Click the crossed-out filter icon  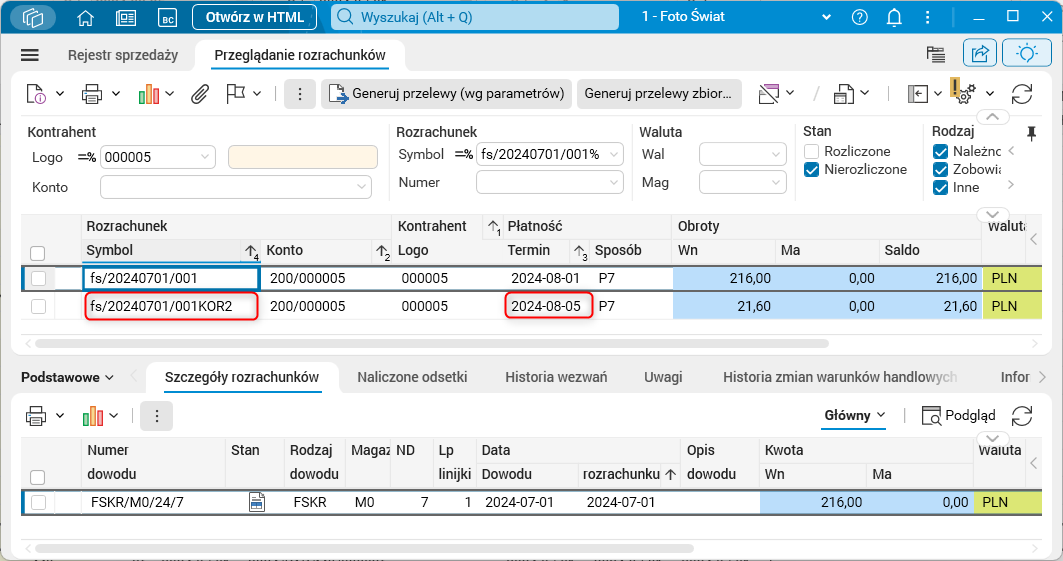pos(769,94)
